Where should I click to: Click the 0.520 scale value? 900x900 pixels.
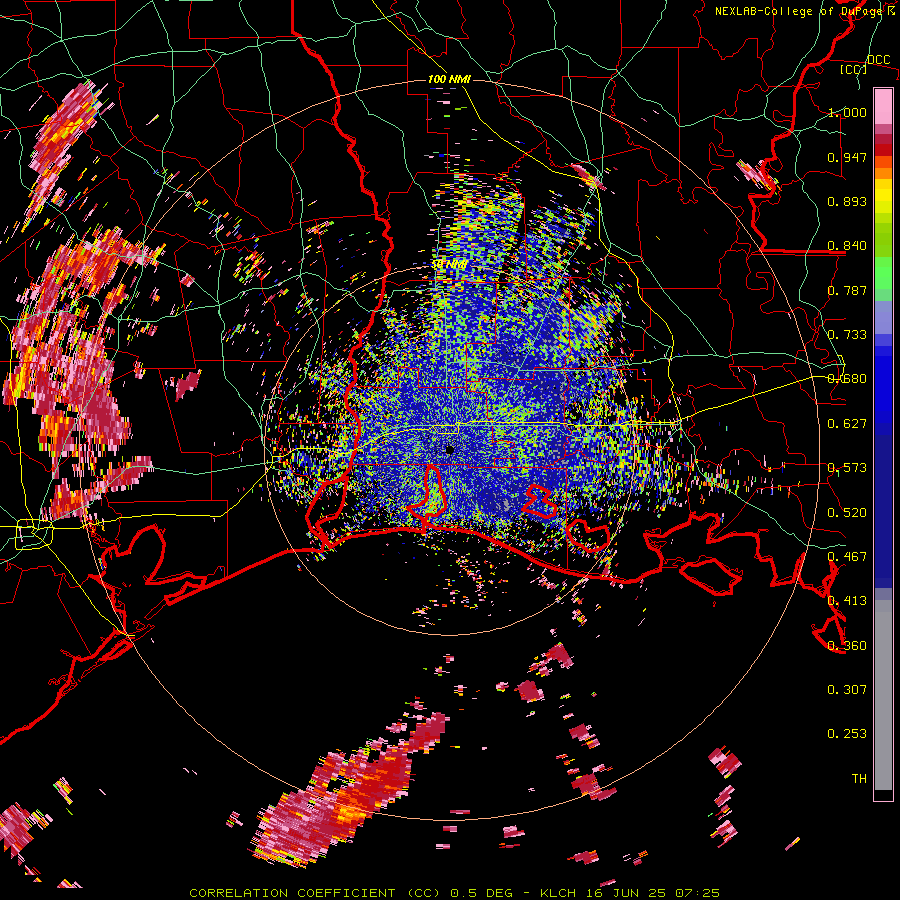pyautogui.click(x=847, y=513)
